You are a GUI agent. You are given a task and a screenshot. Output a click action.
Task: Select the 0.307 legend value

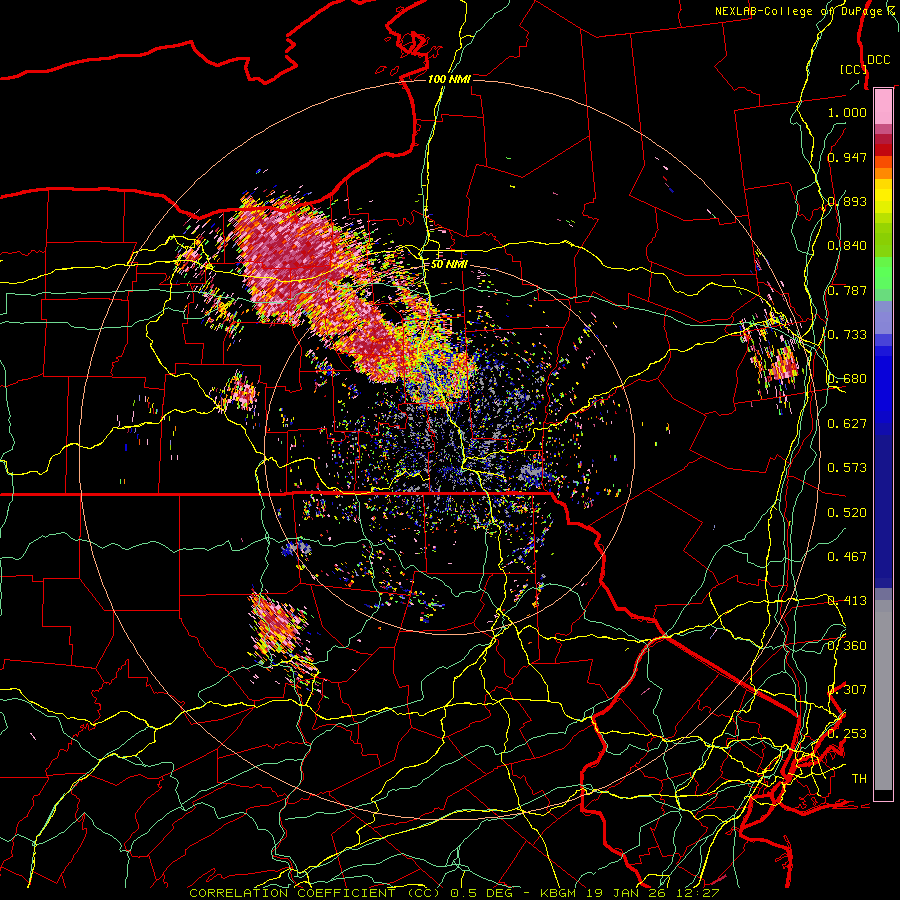(x=847, y=690)
